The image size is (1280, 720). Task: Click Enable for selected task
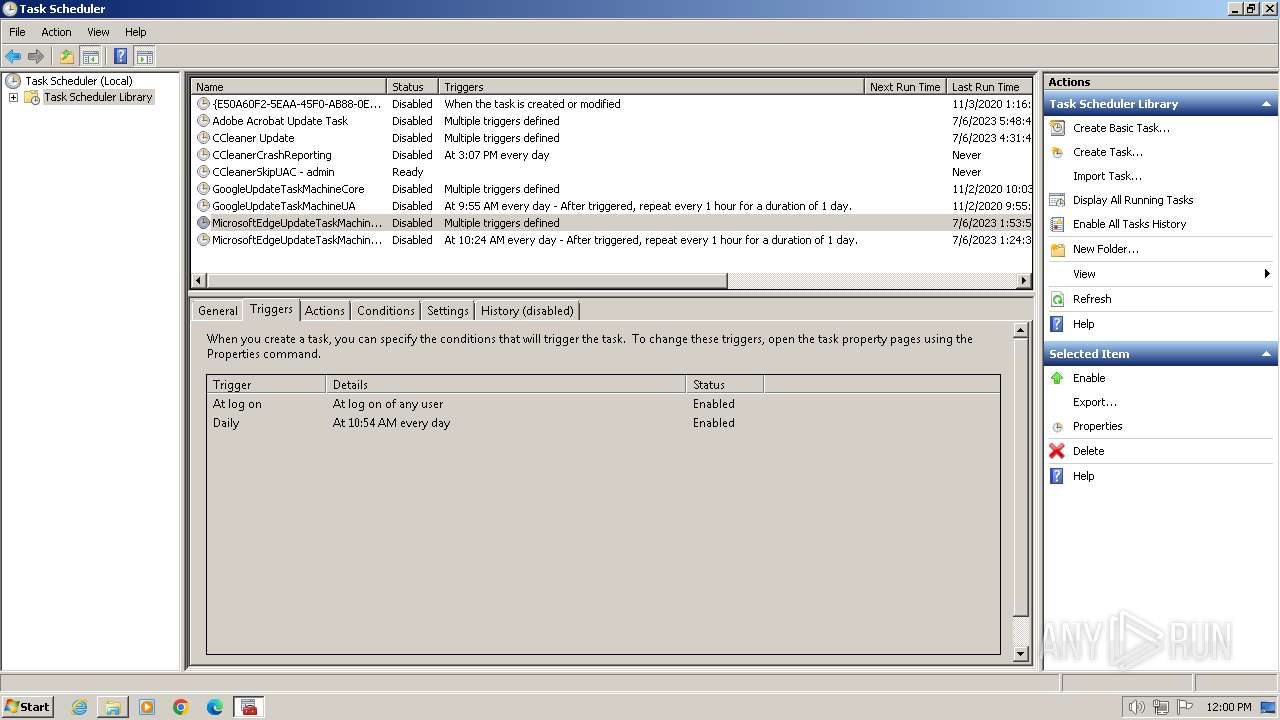(x=1089, y=378)
